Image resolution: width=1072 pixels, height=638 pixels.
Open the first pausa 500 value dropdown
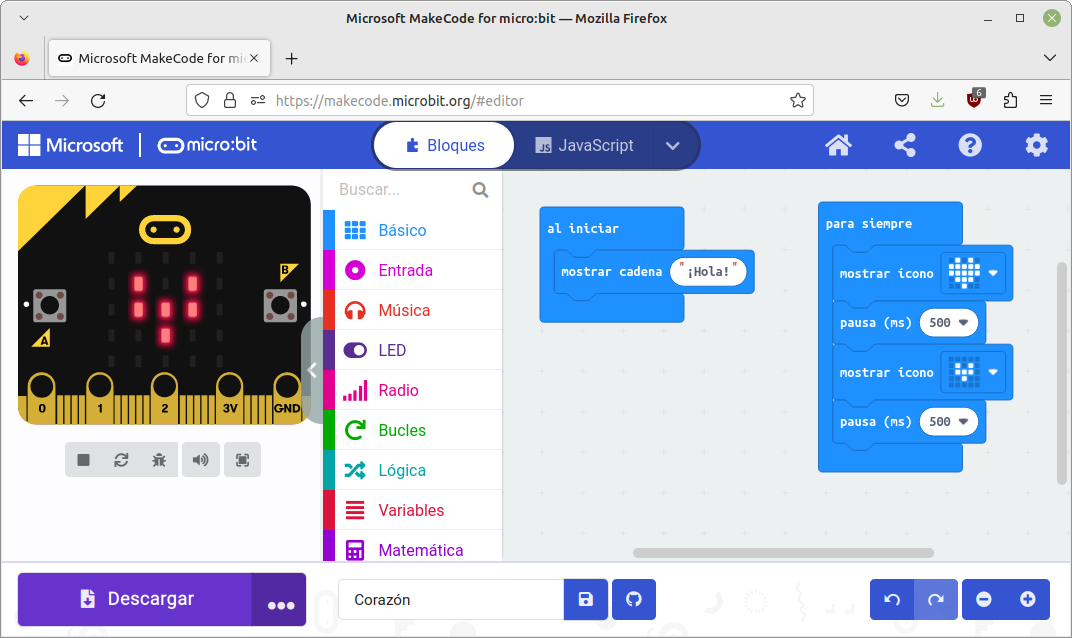click(x=949, y=323)
